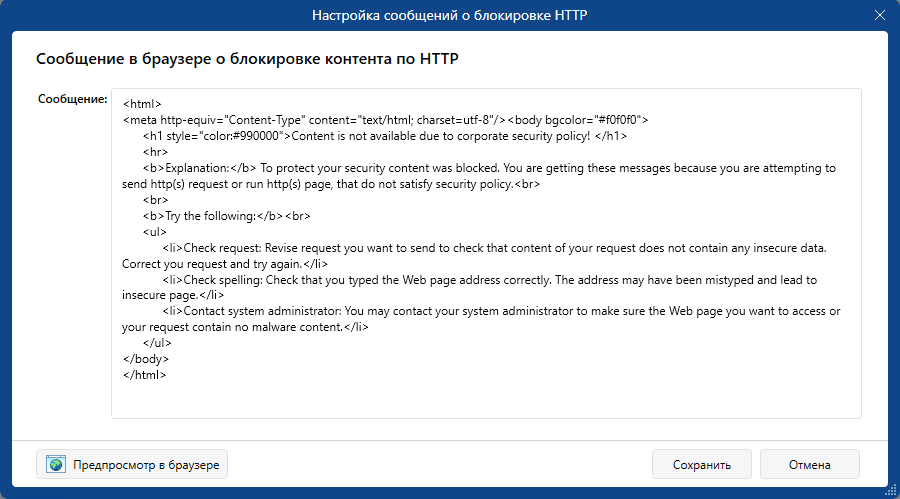Open Предпросмотр в браузере preview
Screen dimensions: 900x499
tap(132, 464)
